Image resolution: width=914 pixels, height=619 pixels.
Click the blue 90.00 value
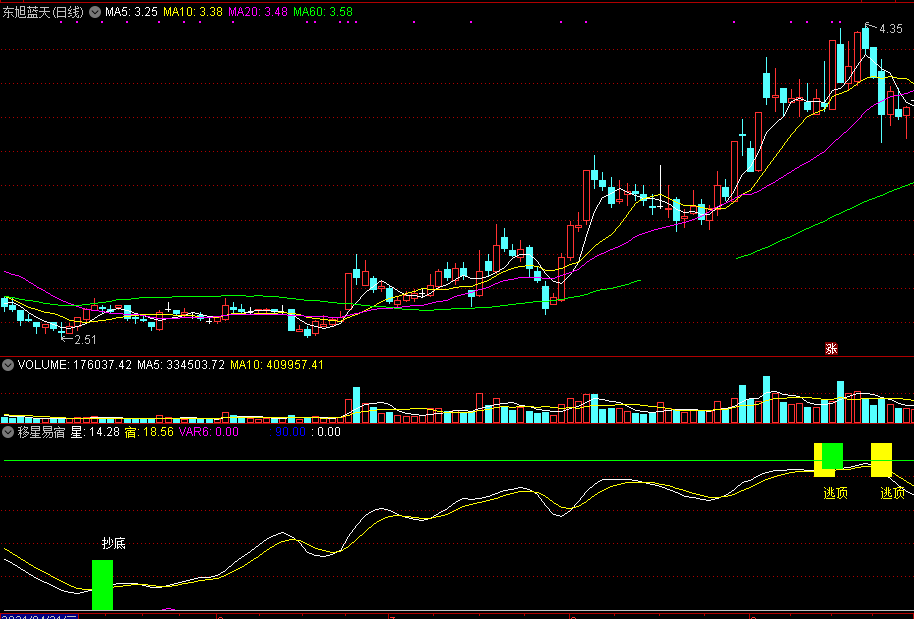pos(290,432)
